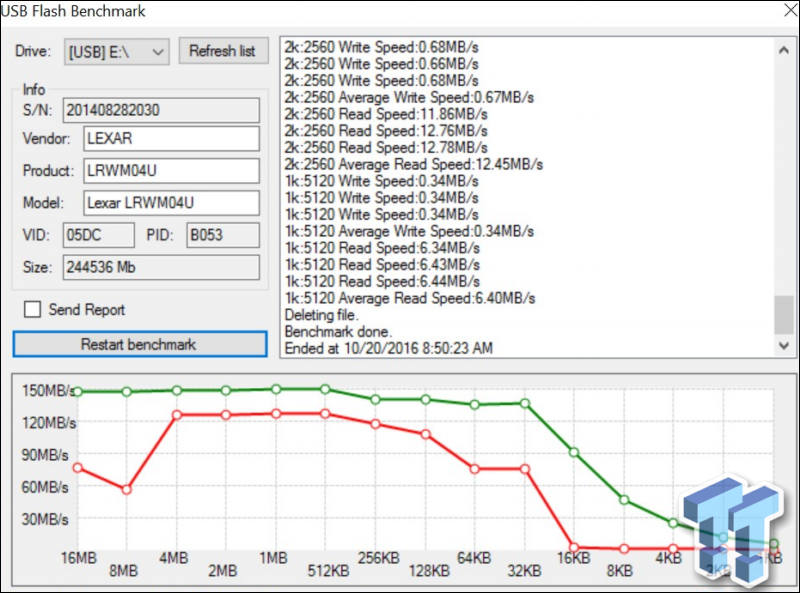Click the log line Write Speed:0.66MB/s

point(382,64)
